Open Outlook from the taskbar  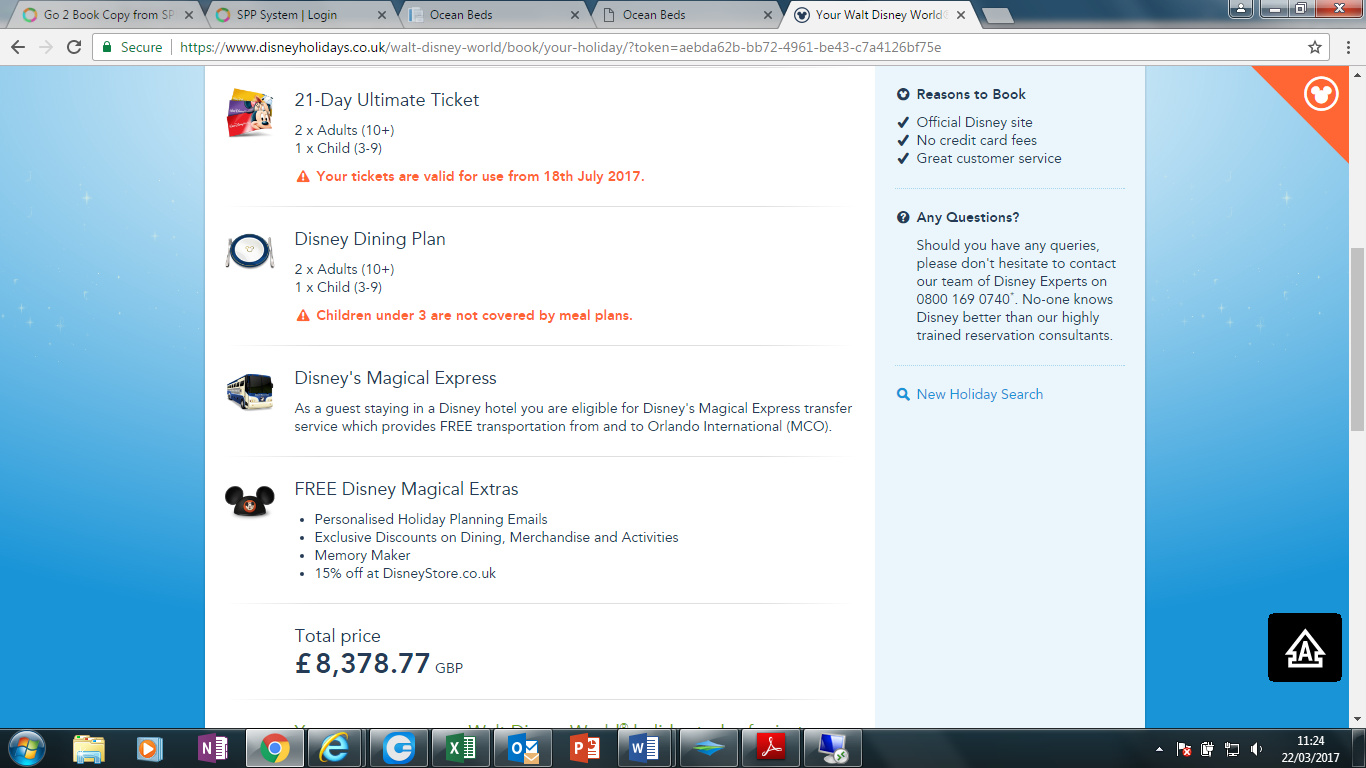click(x=522, y=748)
